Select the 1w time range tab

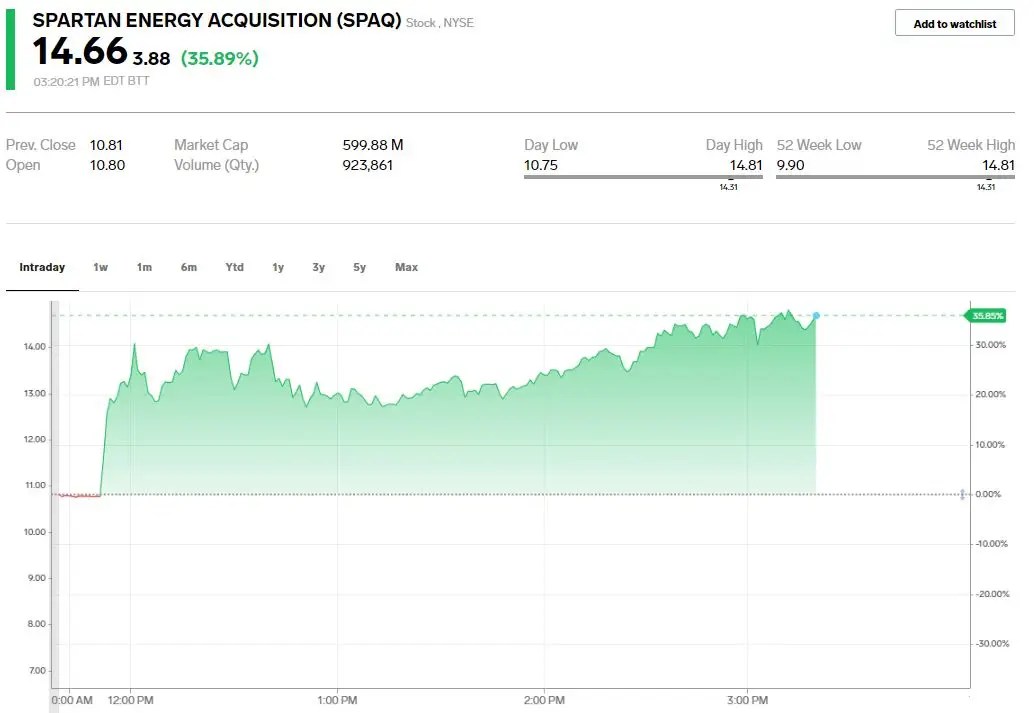point(100,267)
